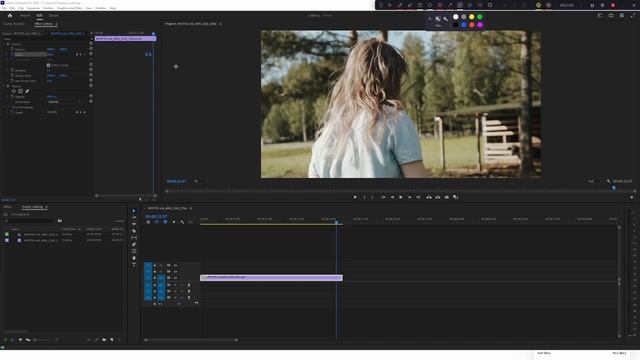This screenshot has width=640, height=360.
Task: Select the magenta annotation color swatch
Action: coord(480,25)
